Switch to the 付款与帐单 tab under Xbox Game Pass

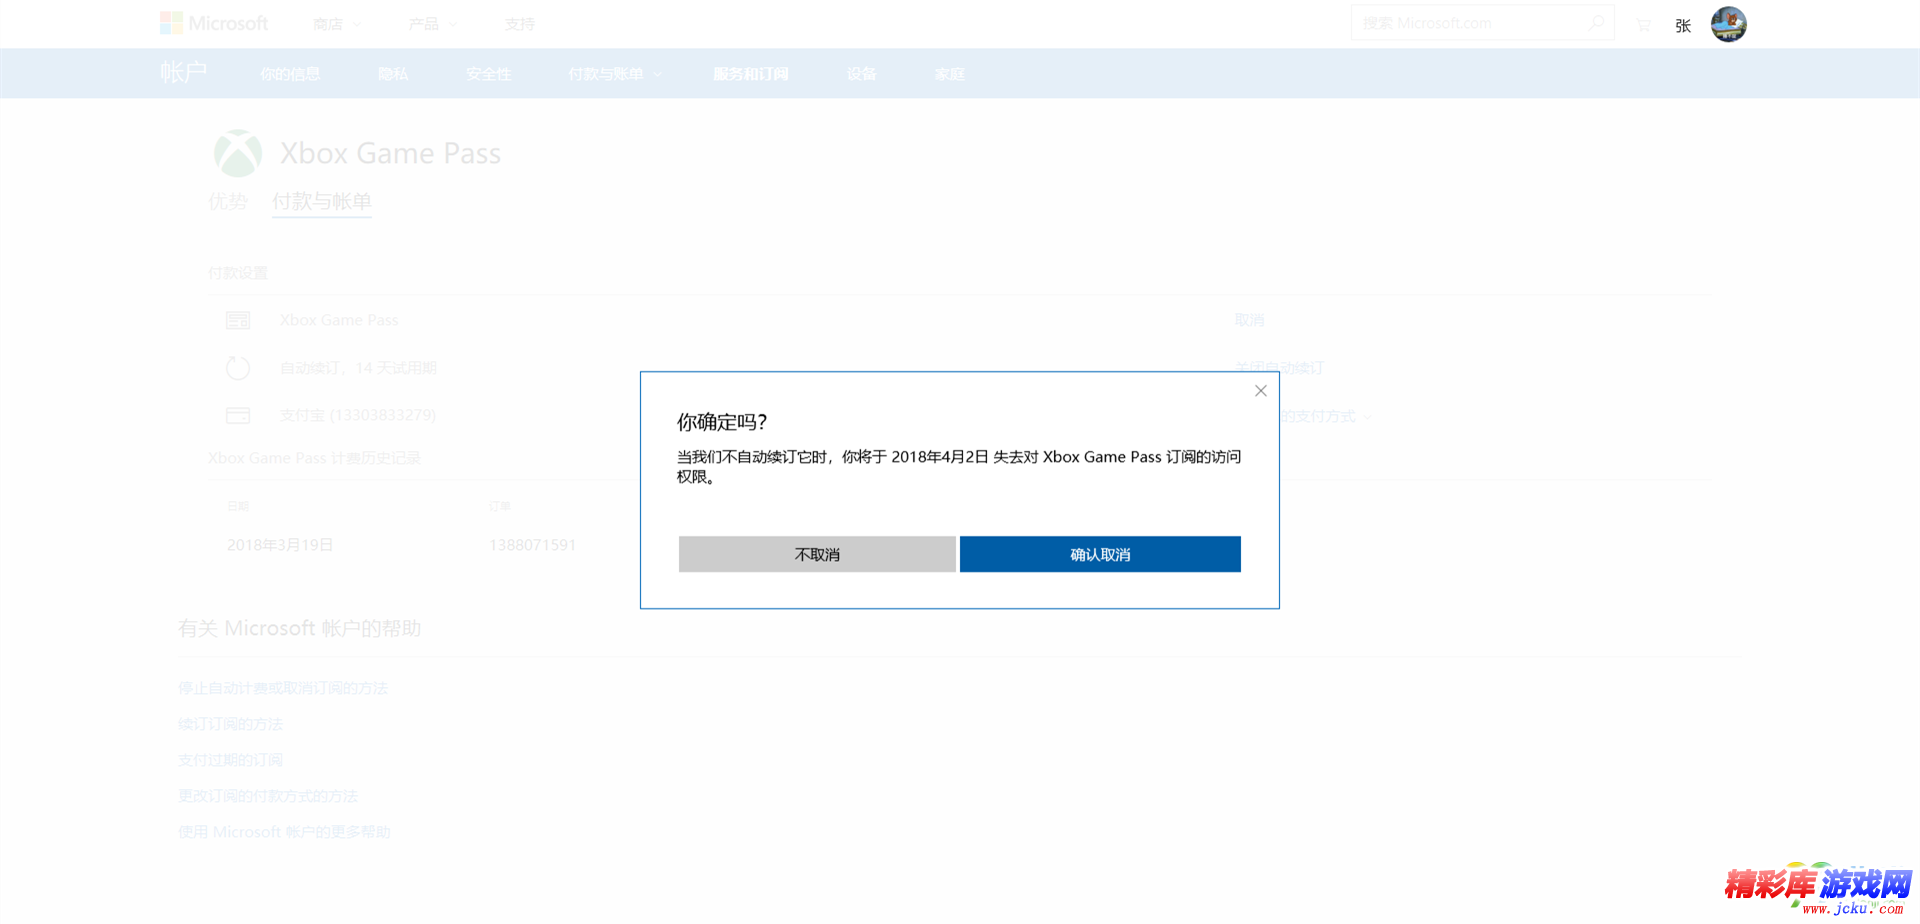tap(322, 201)
